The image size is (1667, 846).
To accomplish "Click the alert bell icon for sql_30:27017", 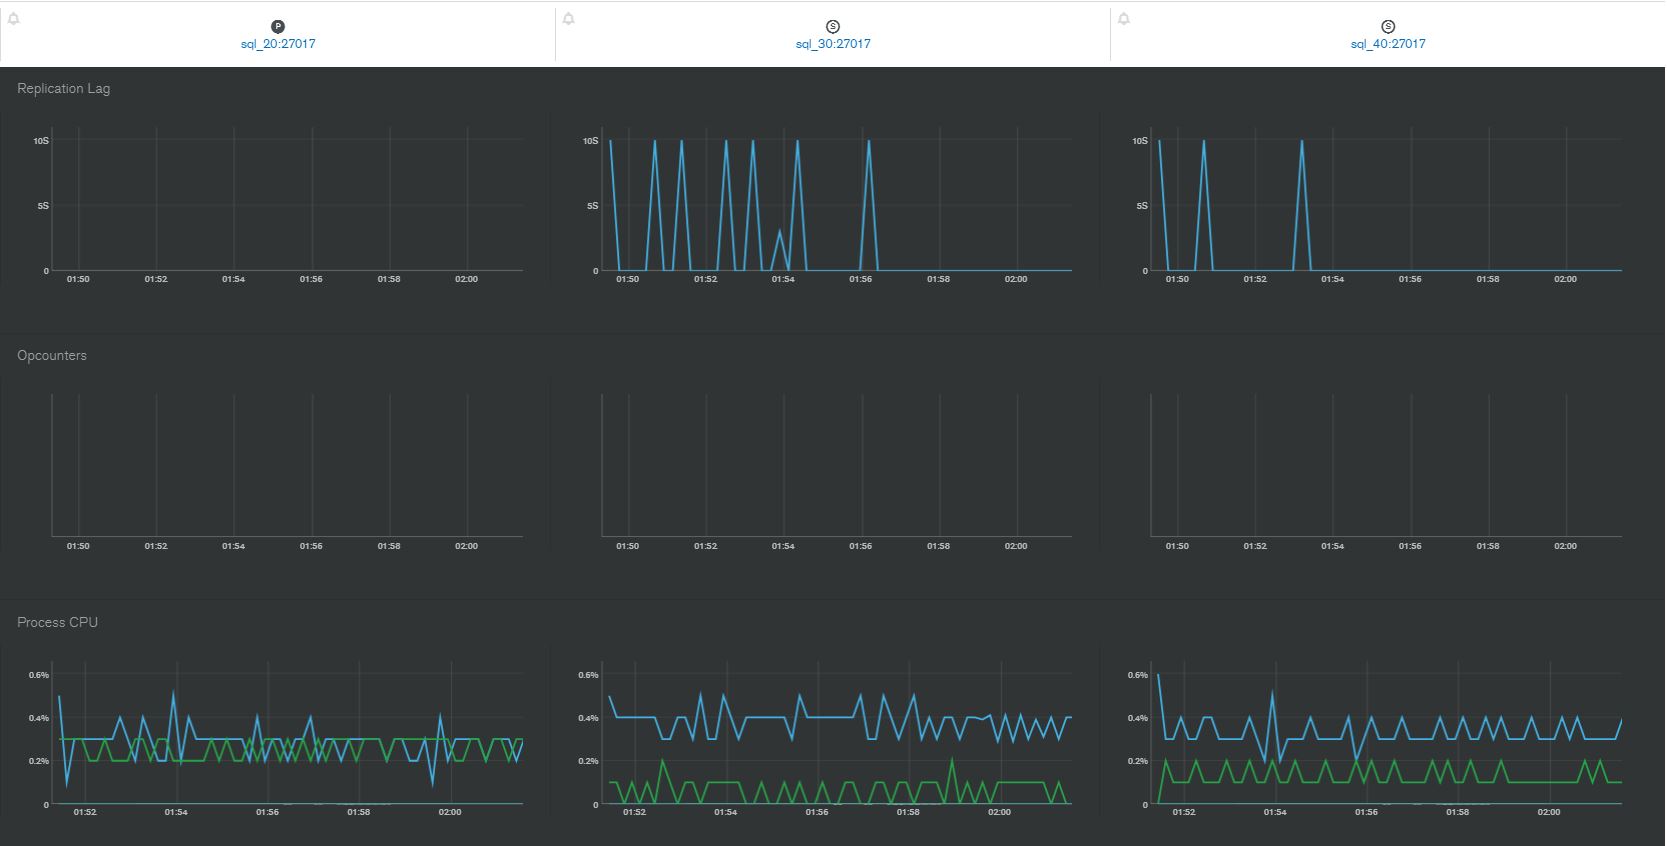I will [569, 19].
